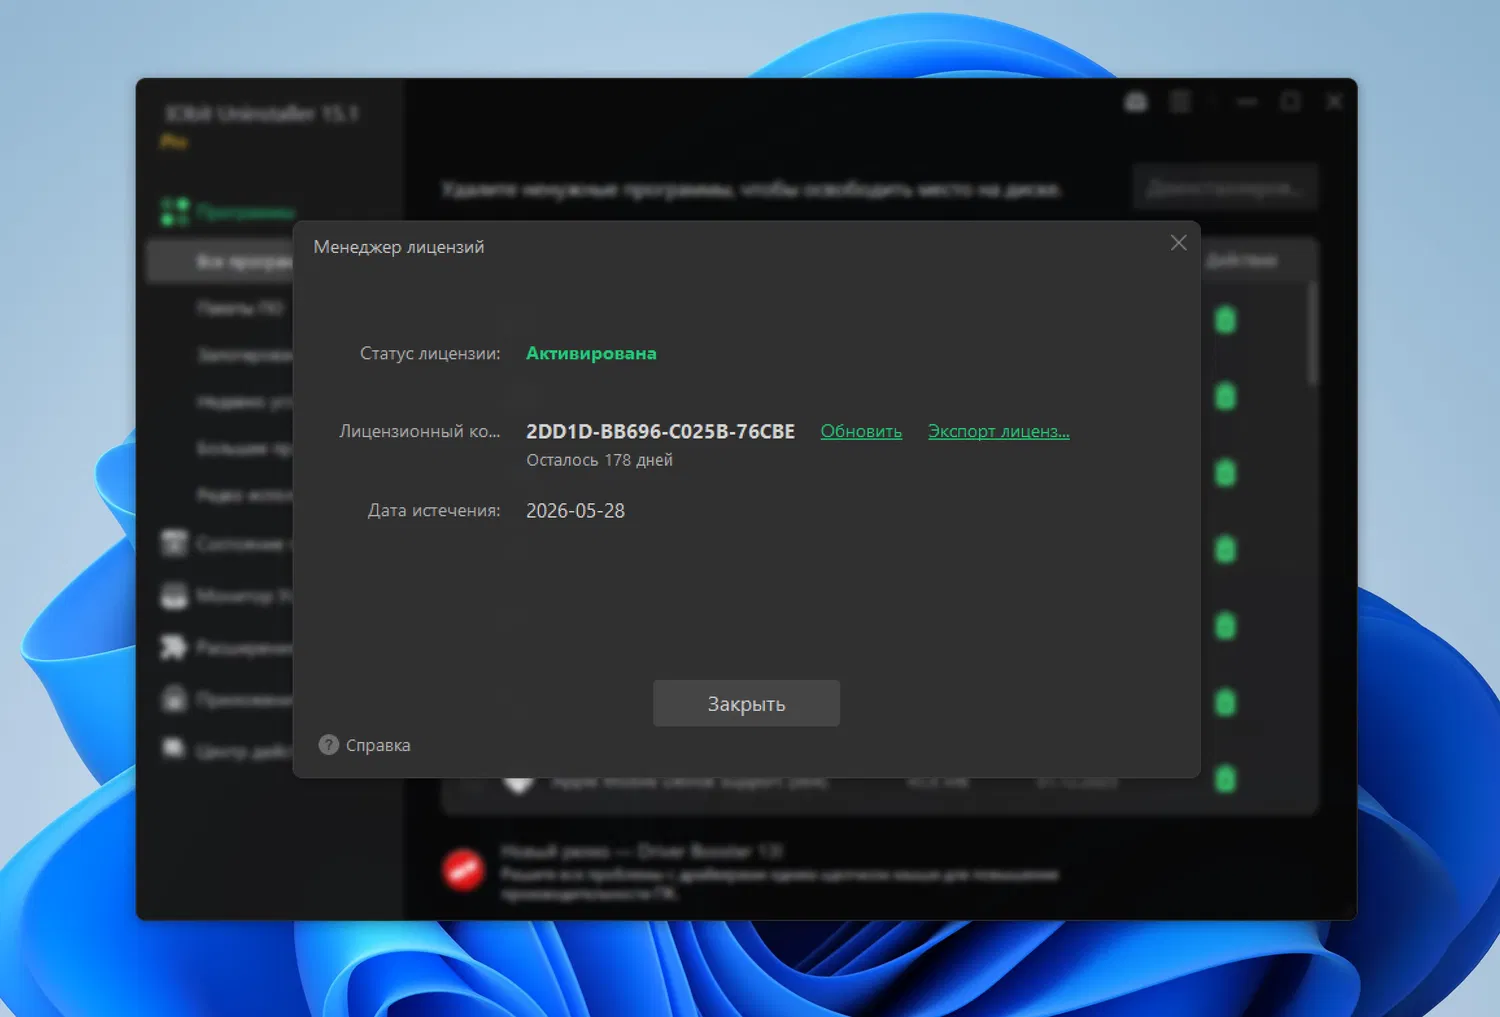Screen dimensions: 1500x1017
Task: Click the question mark icon next to Справка
Action: pos(328,744)
